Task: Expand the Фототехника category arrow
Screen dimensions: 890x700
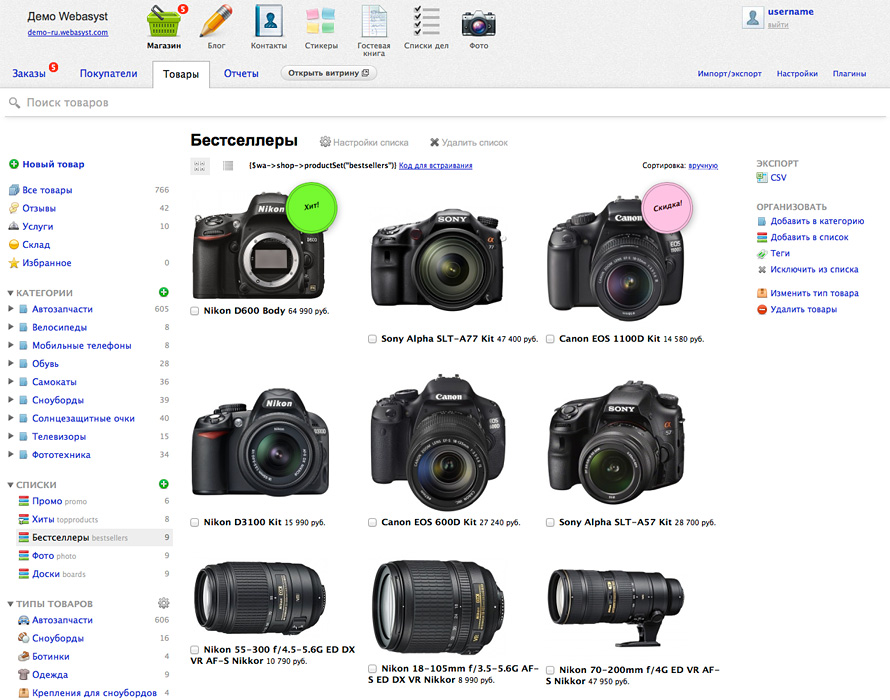Action: pos(11,455)
